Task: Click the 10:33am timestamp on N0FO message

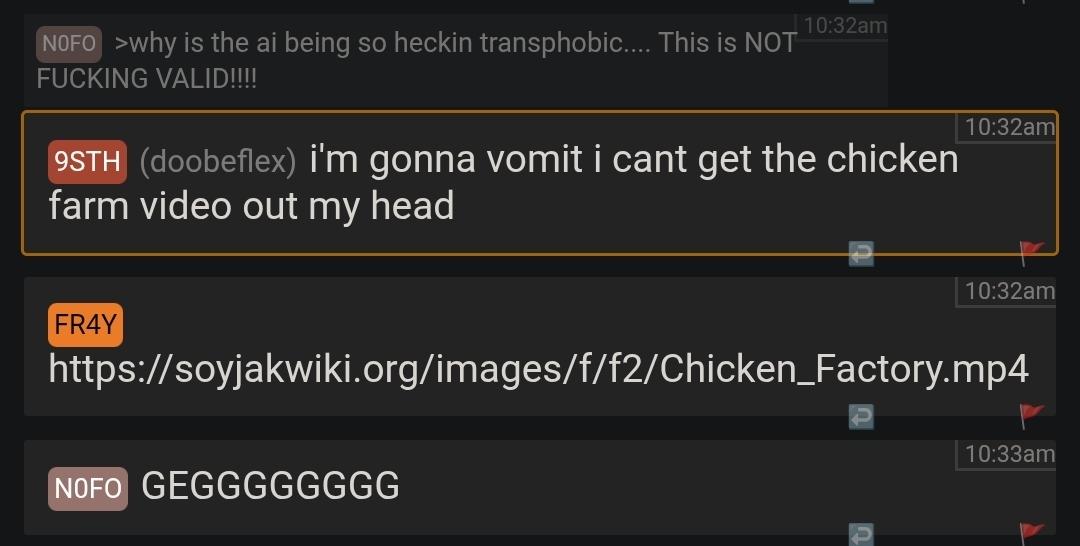Action: pyautogui.click(x=1008, y=454)
